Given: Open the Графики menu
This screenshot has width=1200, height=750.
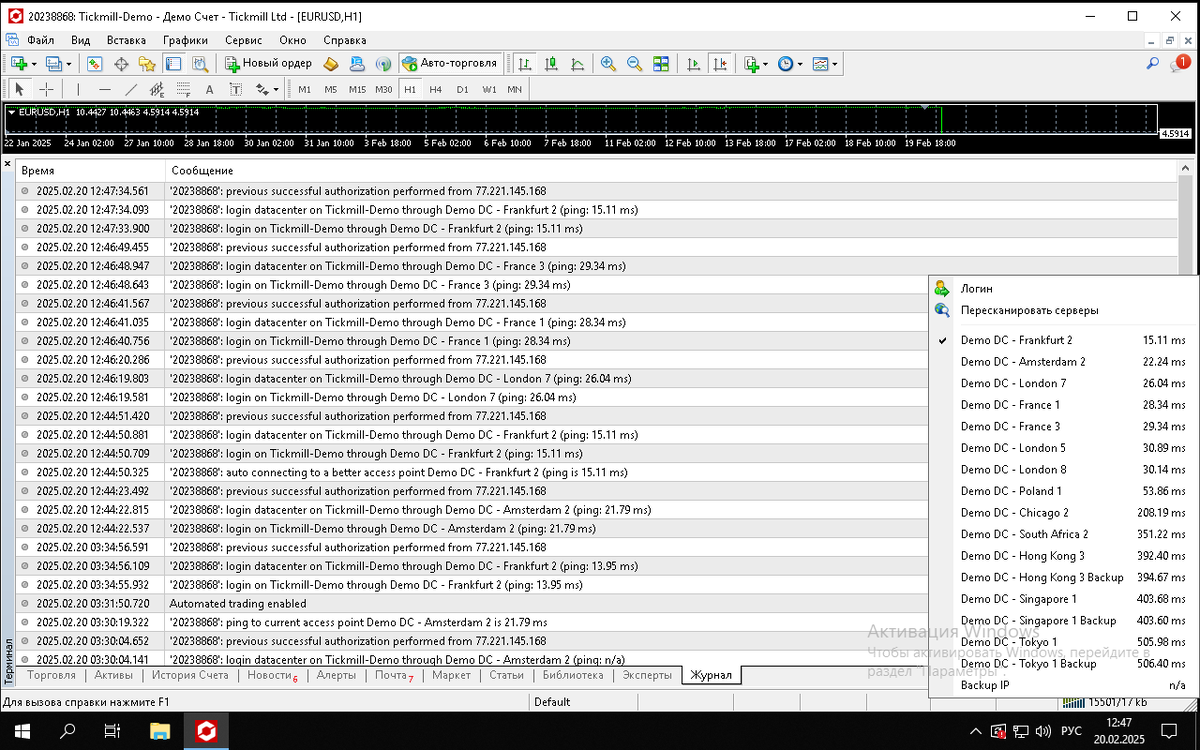Looking at the screenshot, I should pos(186,40).
